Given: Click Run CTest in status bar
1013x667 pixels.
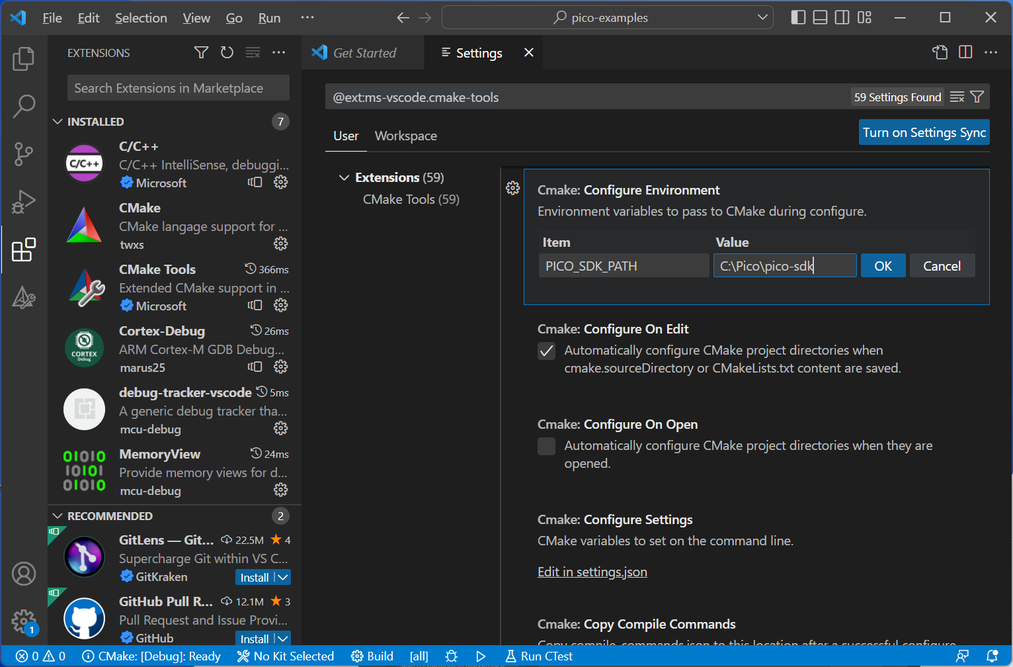Looking at the screenshot, I should pos(538,656).
